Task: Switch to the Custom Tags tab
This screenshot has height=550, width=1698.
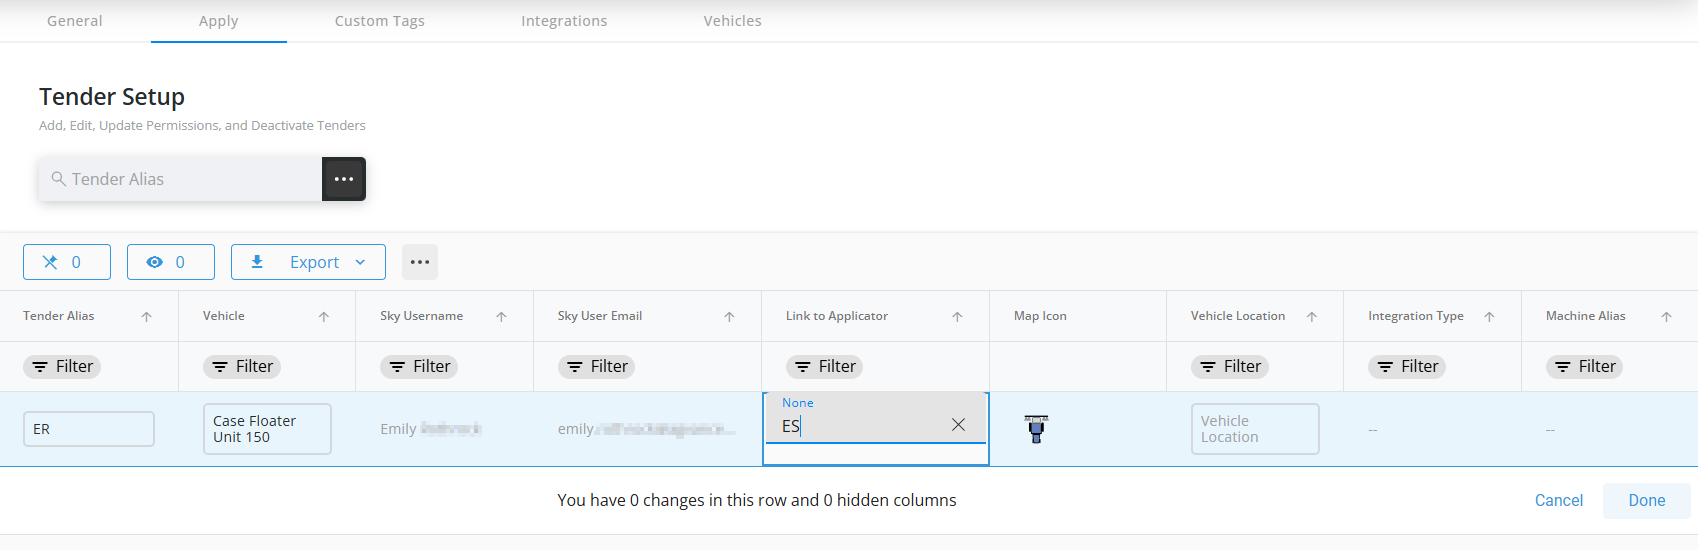Action: tap(379, 21)
